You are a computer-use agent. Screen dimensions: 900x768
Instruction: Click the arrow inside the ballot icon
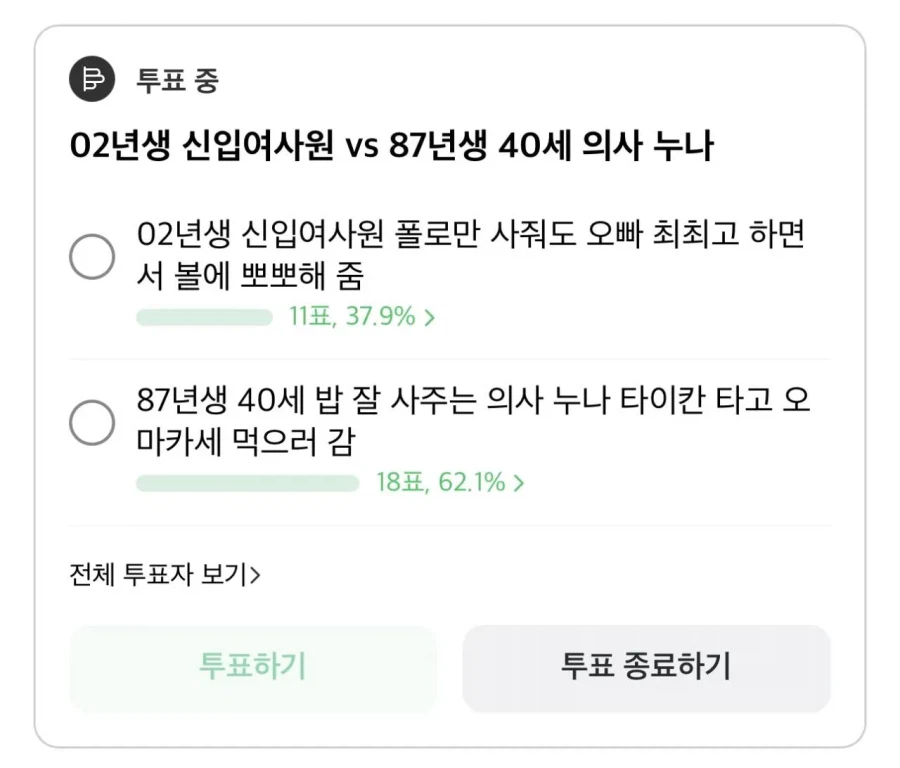coord(91,78)
